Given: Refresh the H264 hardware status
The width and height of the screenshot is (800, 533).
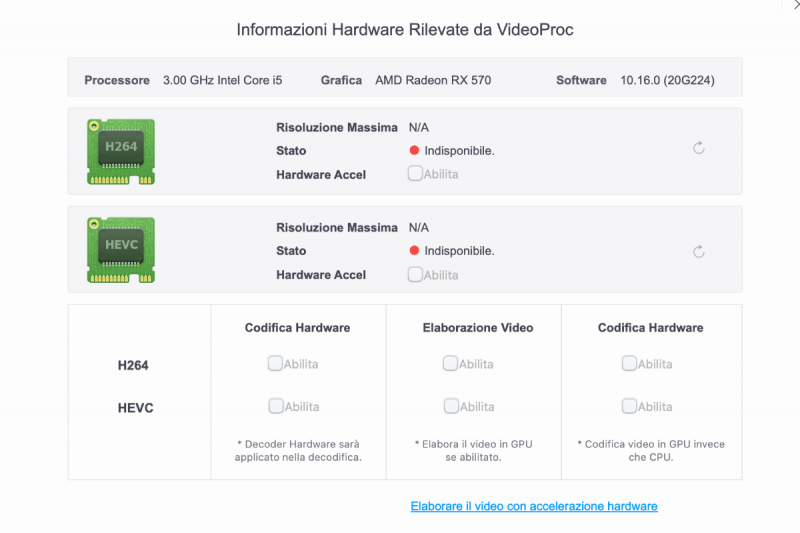Looking at the screenshot, I should (698, 148).
